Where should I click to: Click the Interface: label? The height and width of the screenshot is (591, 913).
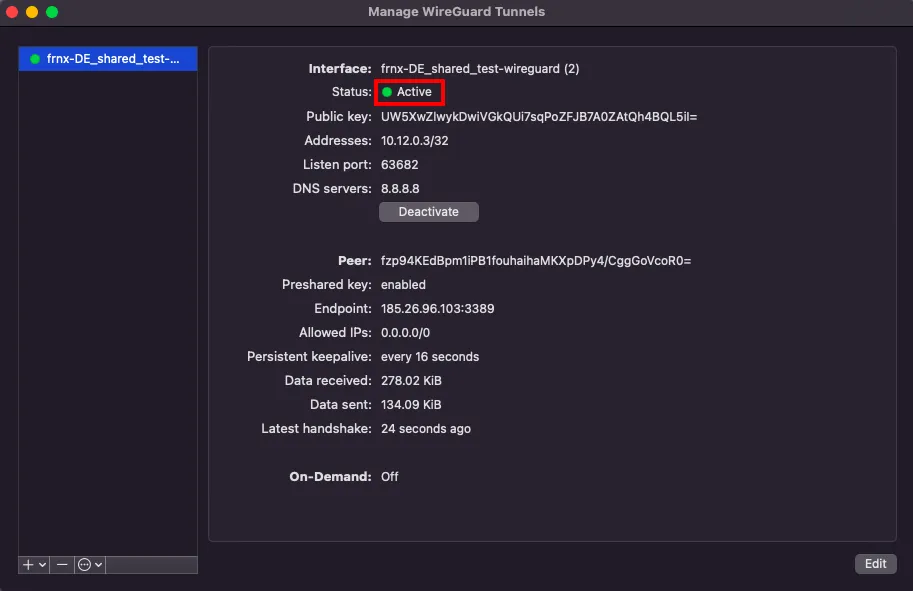pos(339,69)
